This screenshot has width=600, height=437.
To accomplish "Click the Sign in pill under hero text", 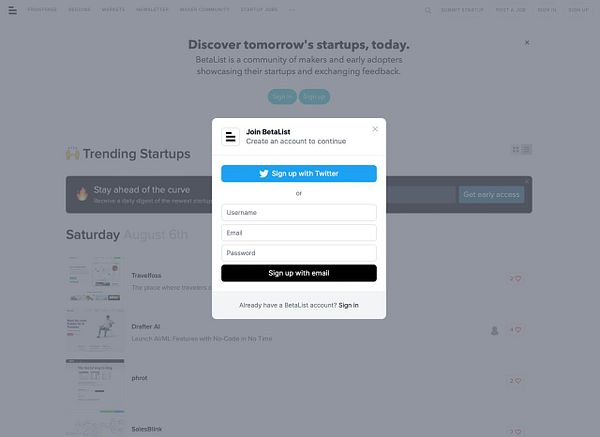I will coord(282,97).
